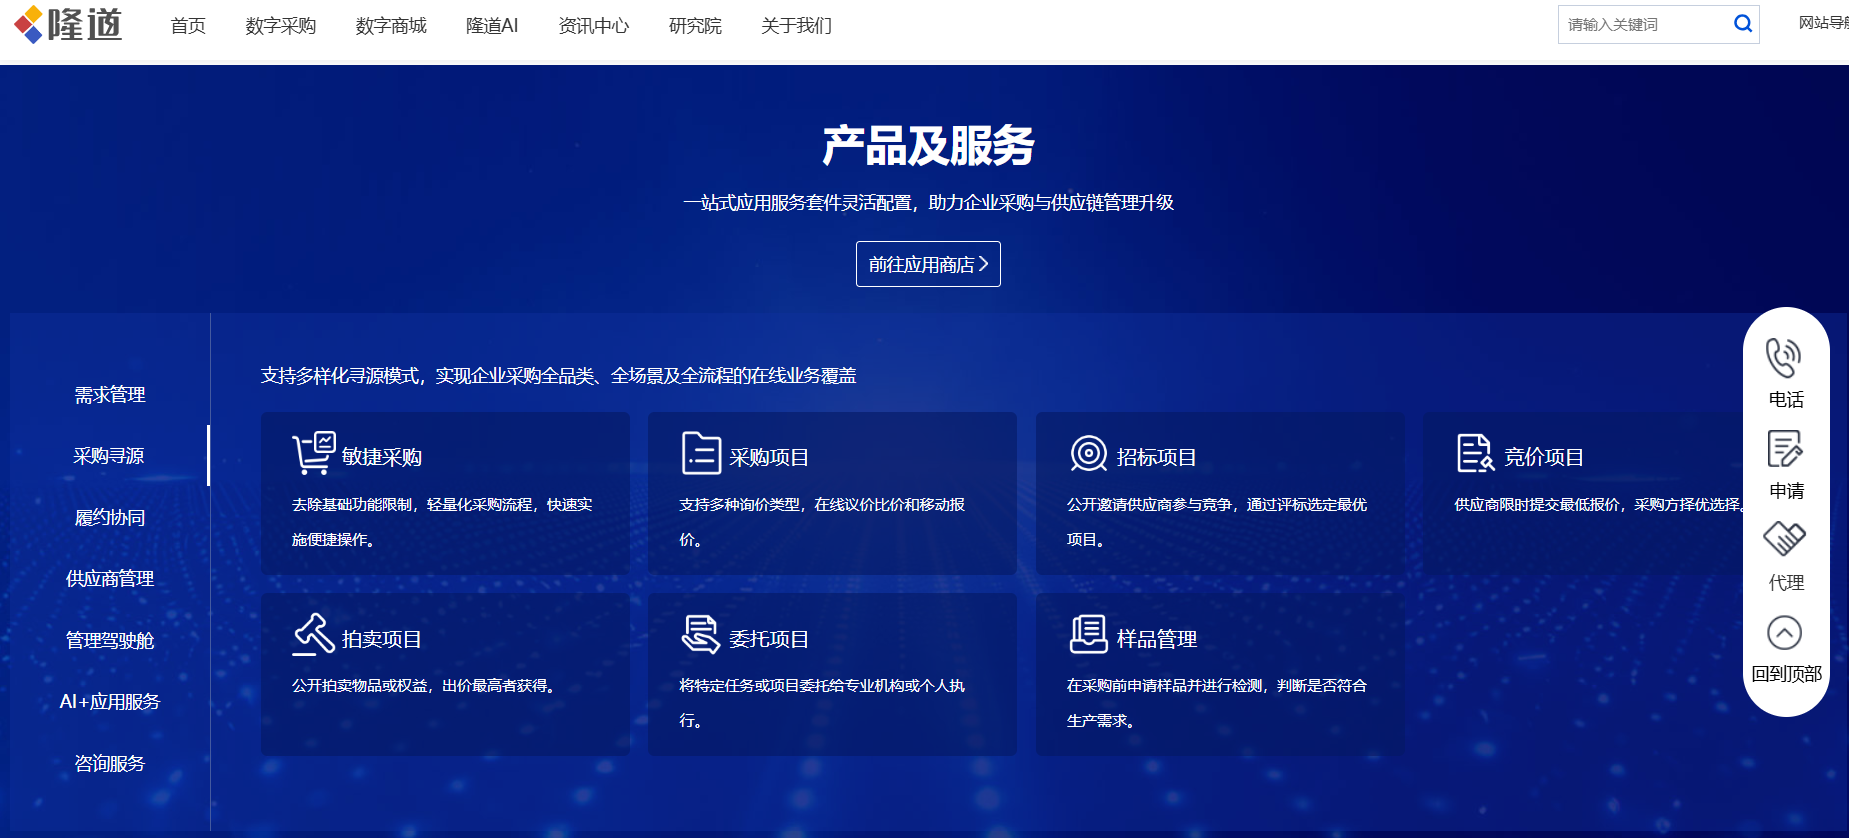Click the 拍卖项目 gavel icon
The image size is (1849, 838).
coord(313,634)
